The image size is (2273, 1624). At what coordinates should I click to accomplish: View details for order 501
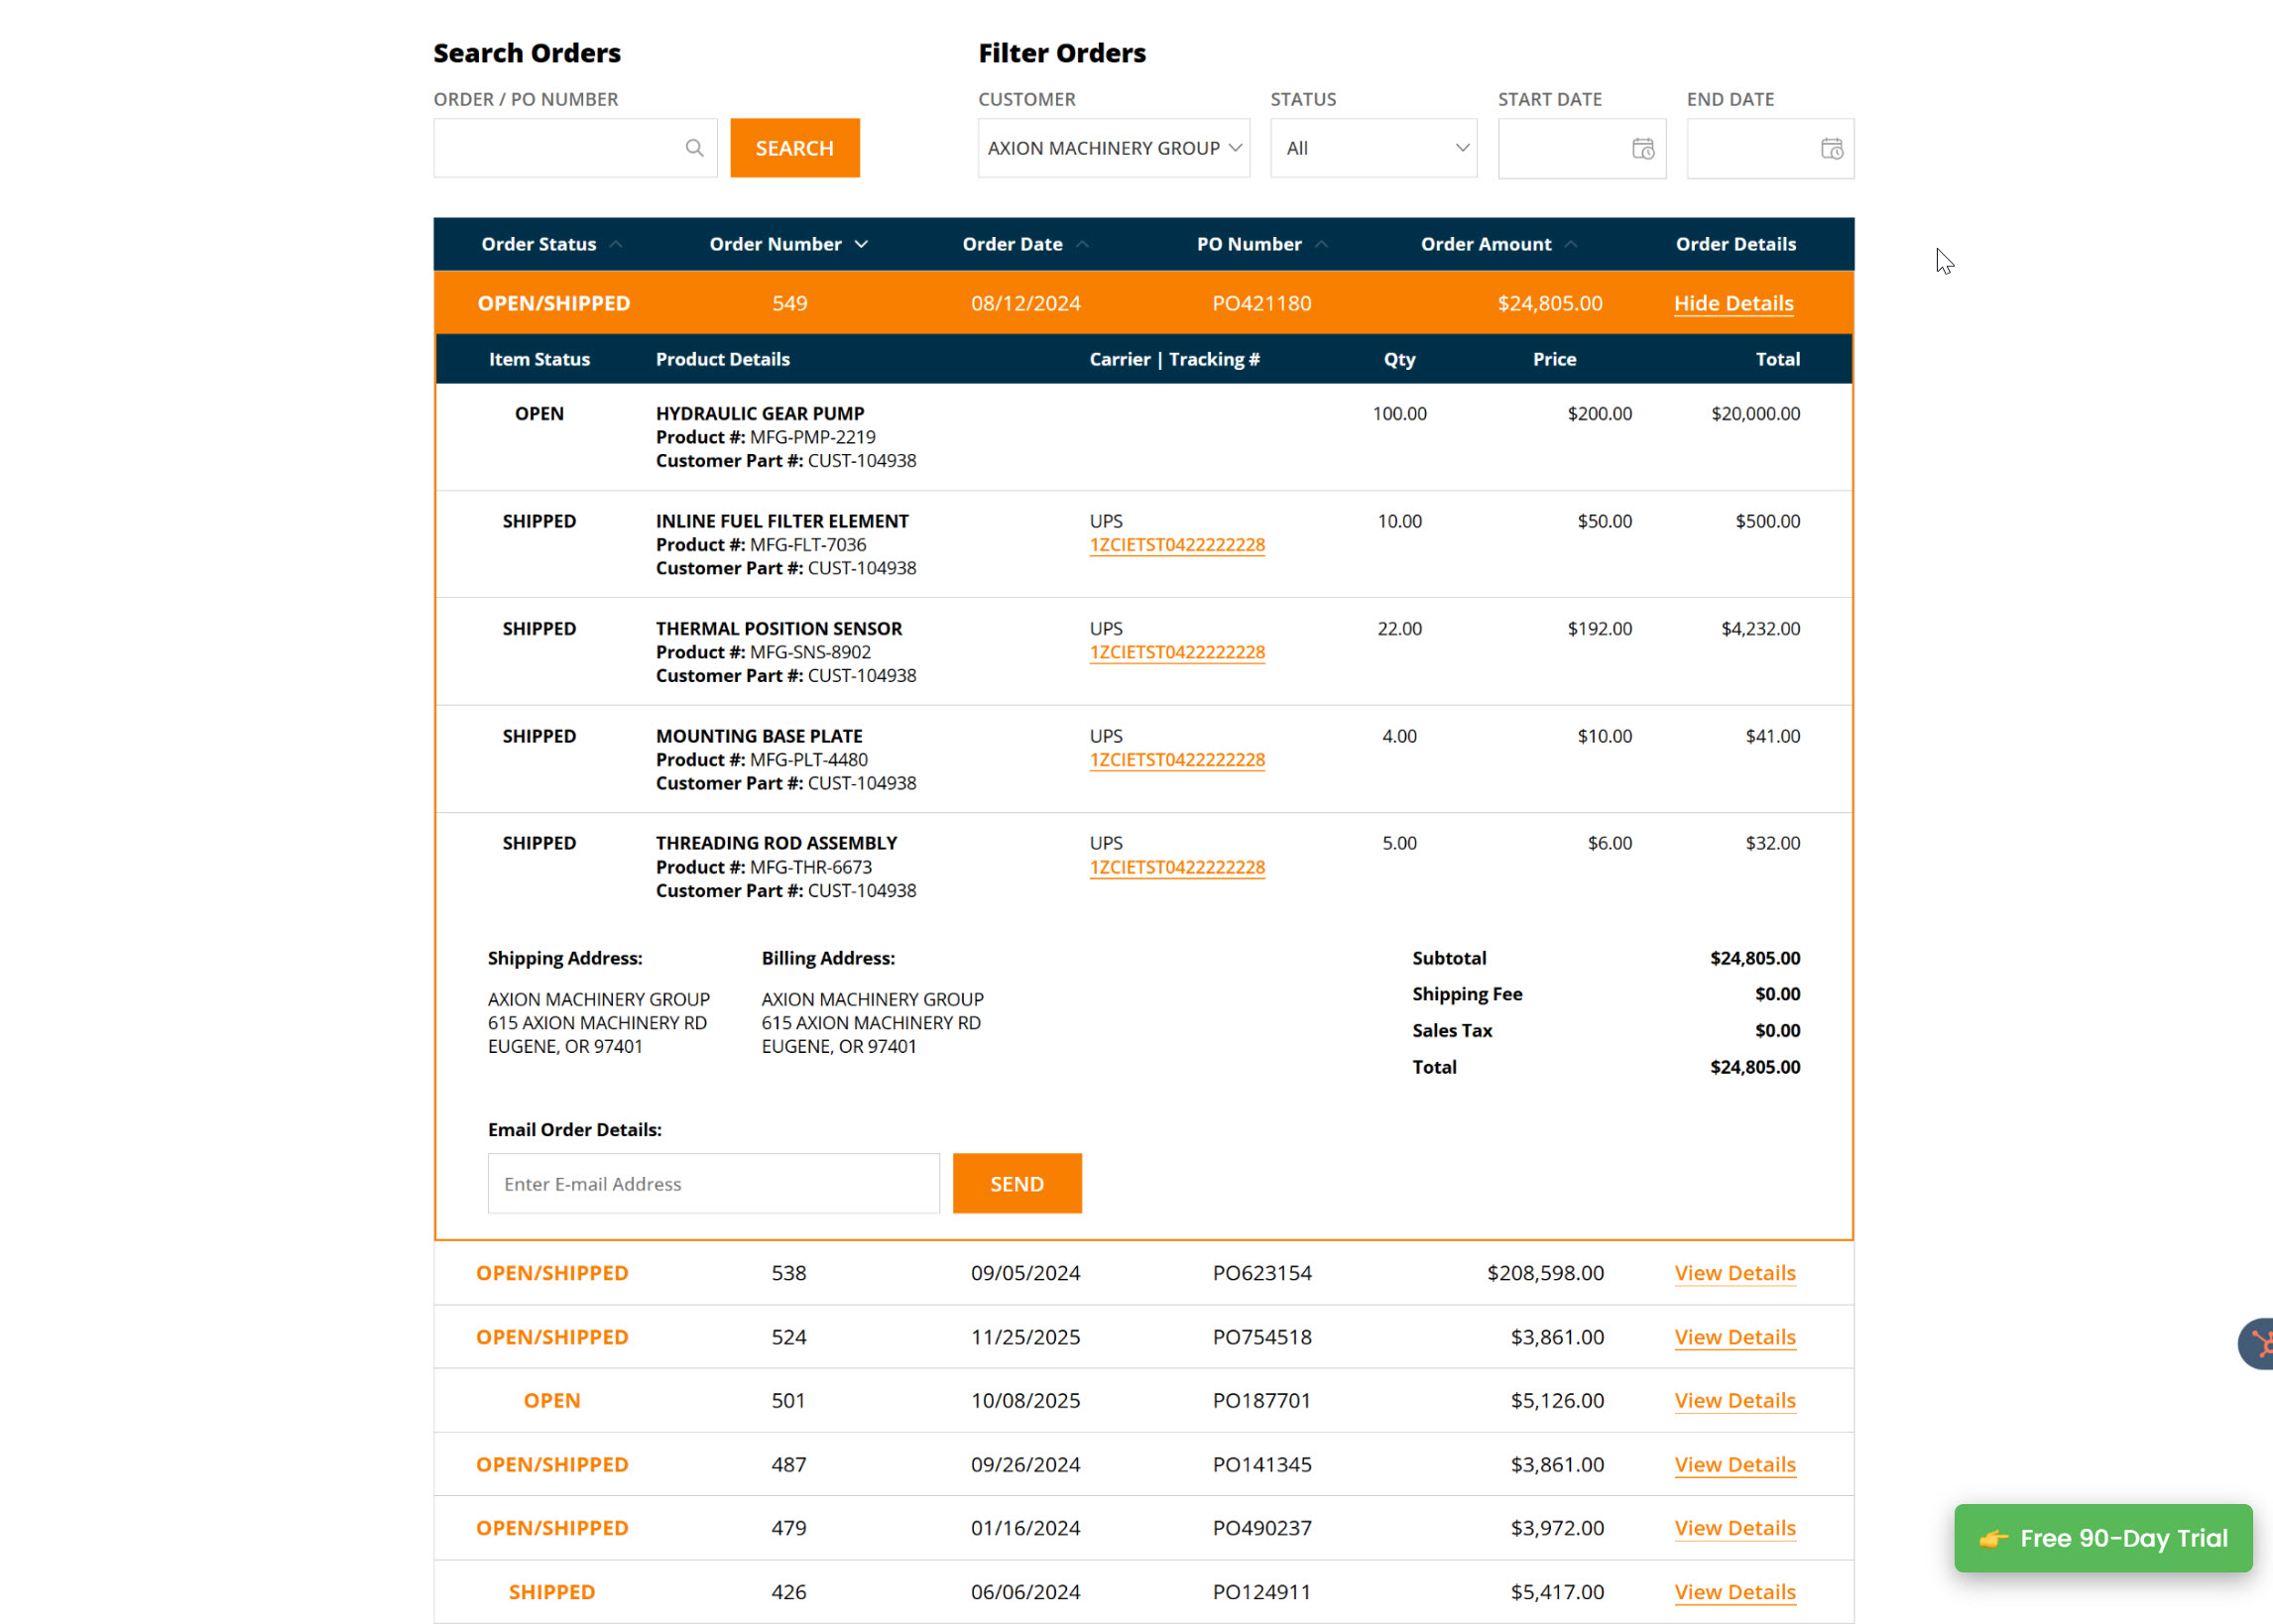click(x=1735, y=1400)
